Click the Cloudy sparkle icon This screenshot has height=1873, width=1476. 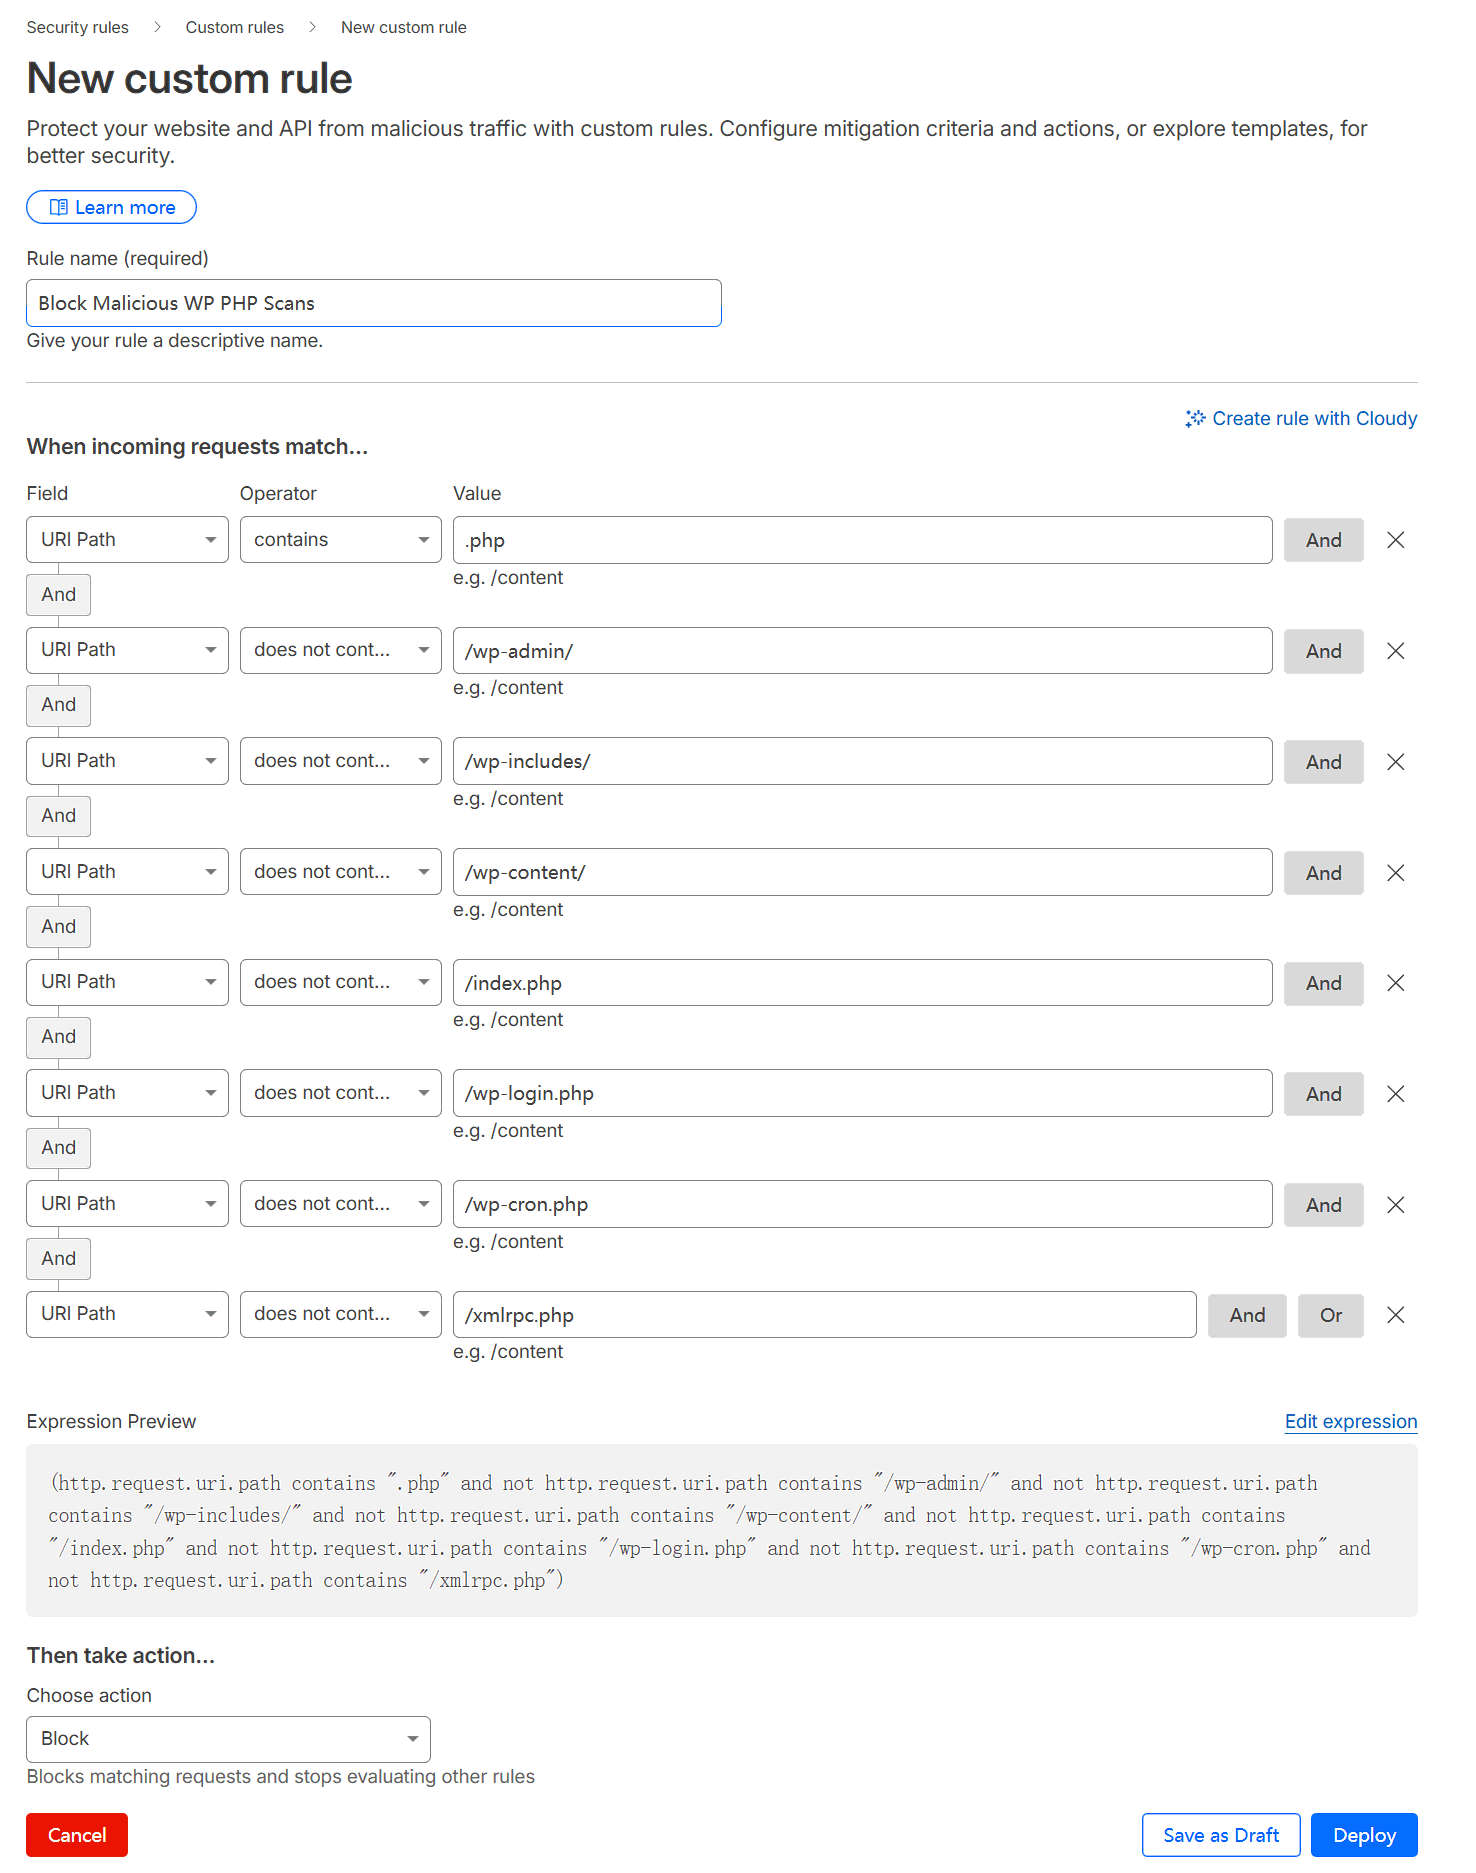(1195, 418)
